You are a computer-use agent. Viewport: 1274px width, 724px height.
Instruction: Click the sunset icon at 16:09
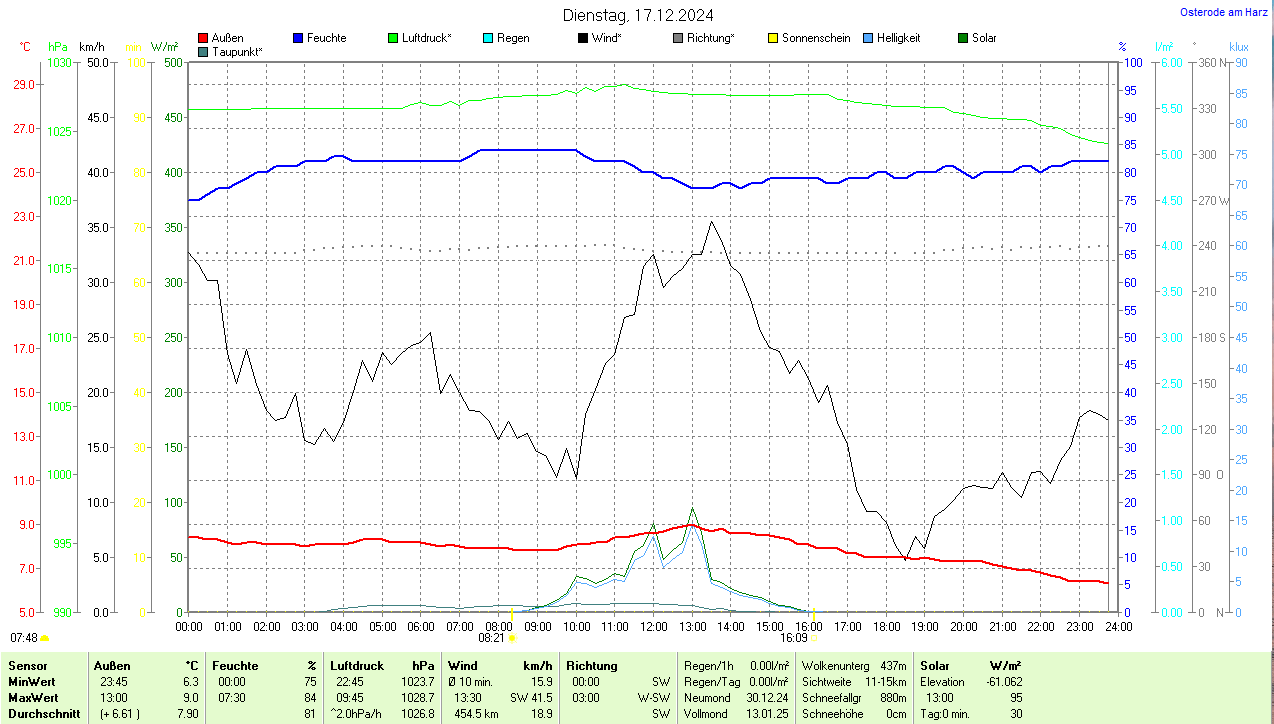[815, 637]
